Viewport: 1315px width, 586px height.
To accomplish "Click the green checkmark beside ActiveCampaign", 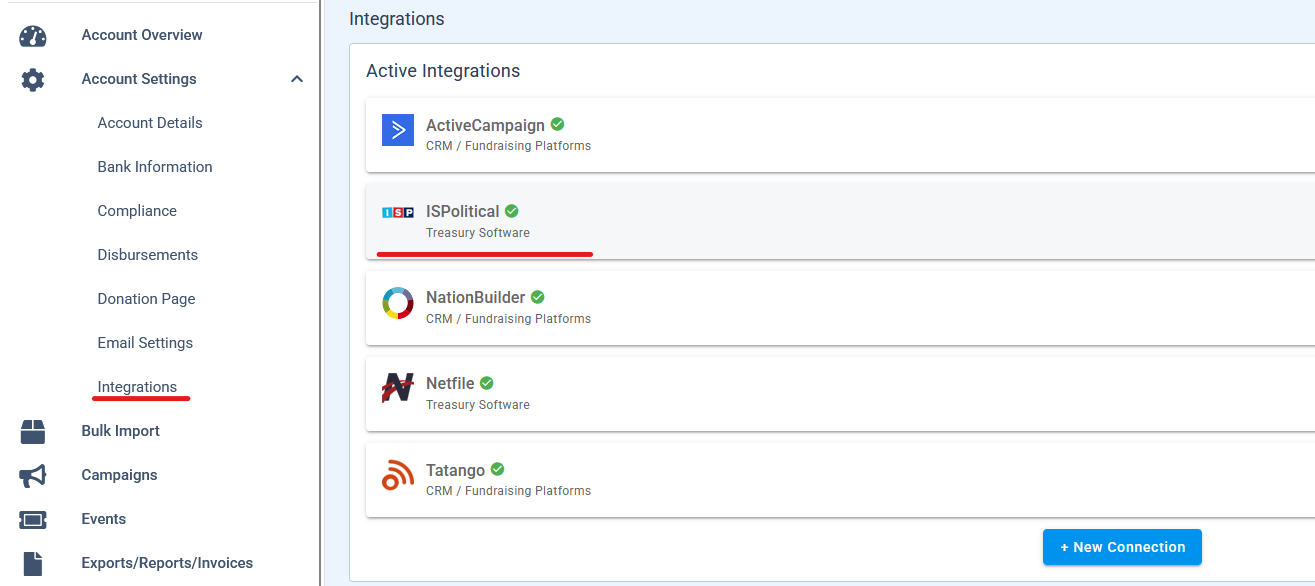I will (x=557, y=125).
